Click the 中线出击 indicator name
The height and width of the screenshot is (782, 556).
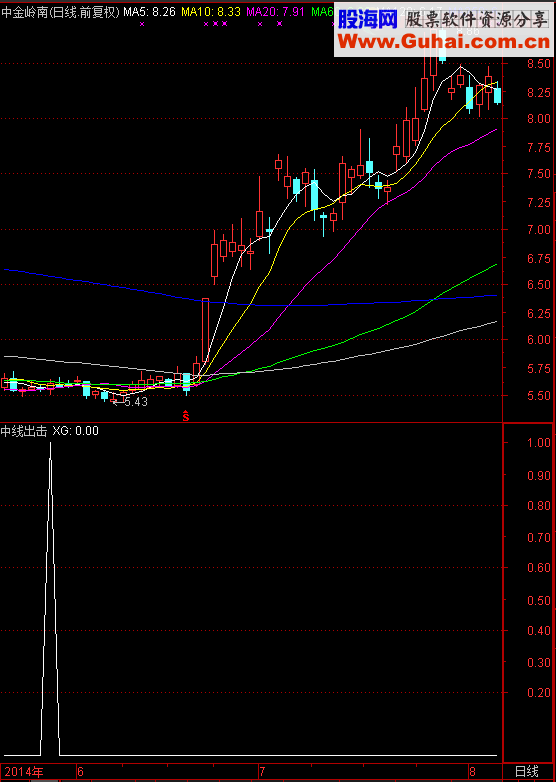(24, 431)
